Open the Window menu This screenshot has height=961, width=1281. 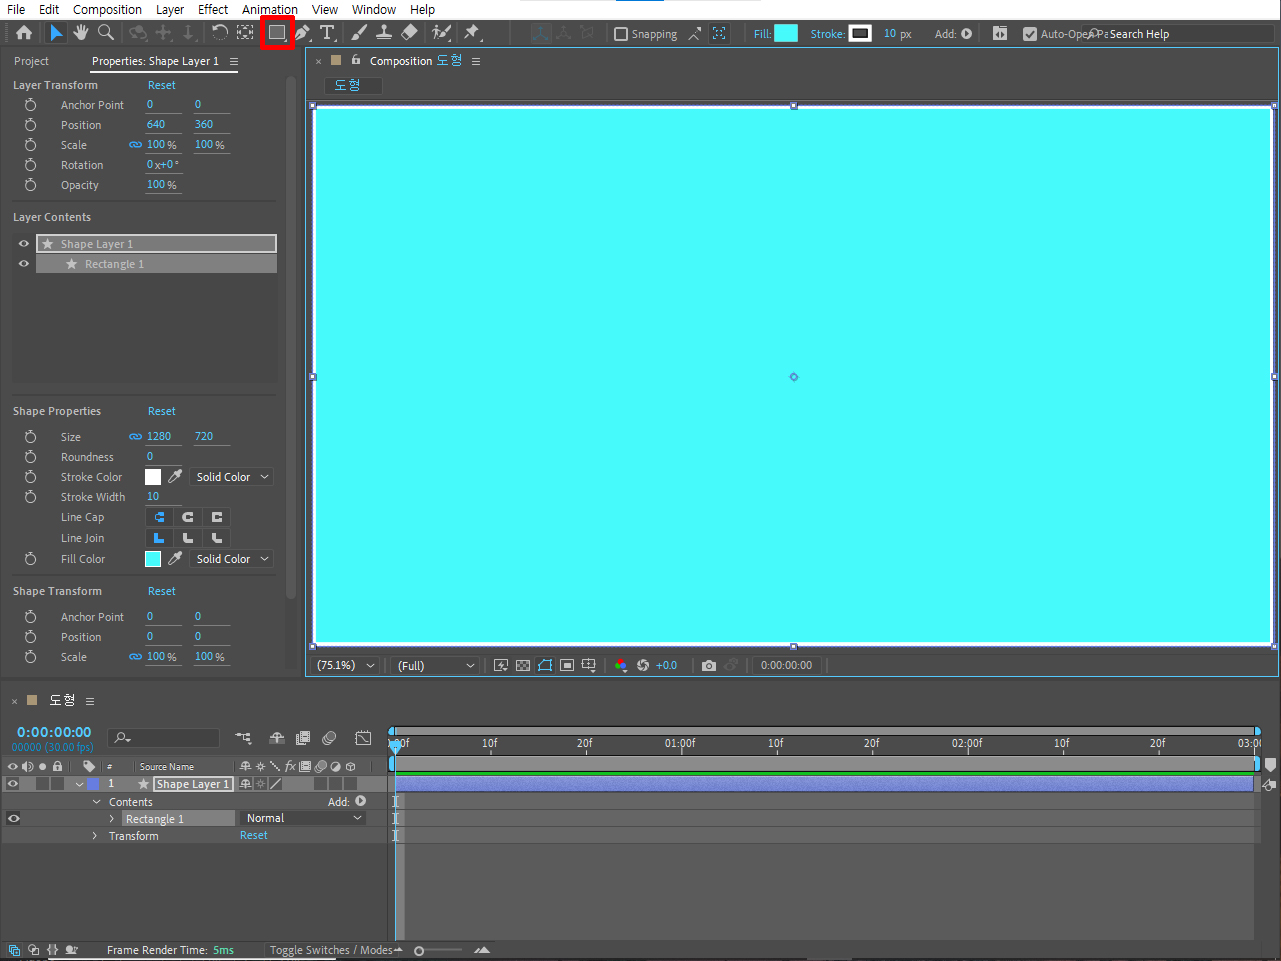374,9
